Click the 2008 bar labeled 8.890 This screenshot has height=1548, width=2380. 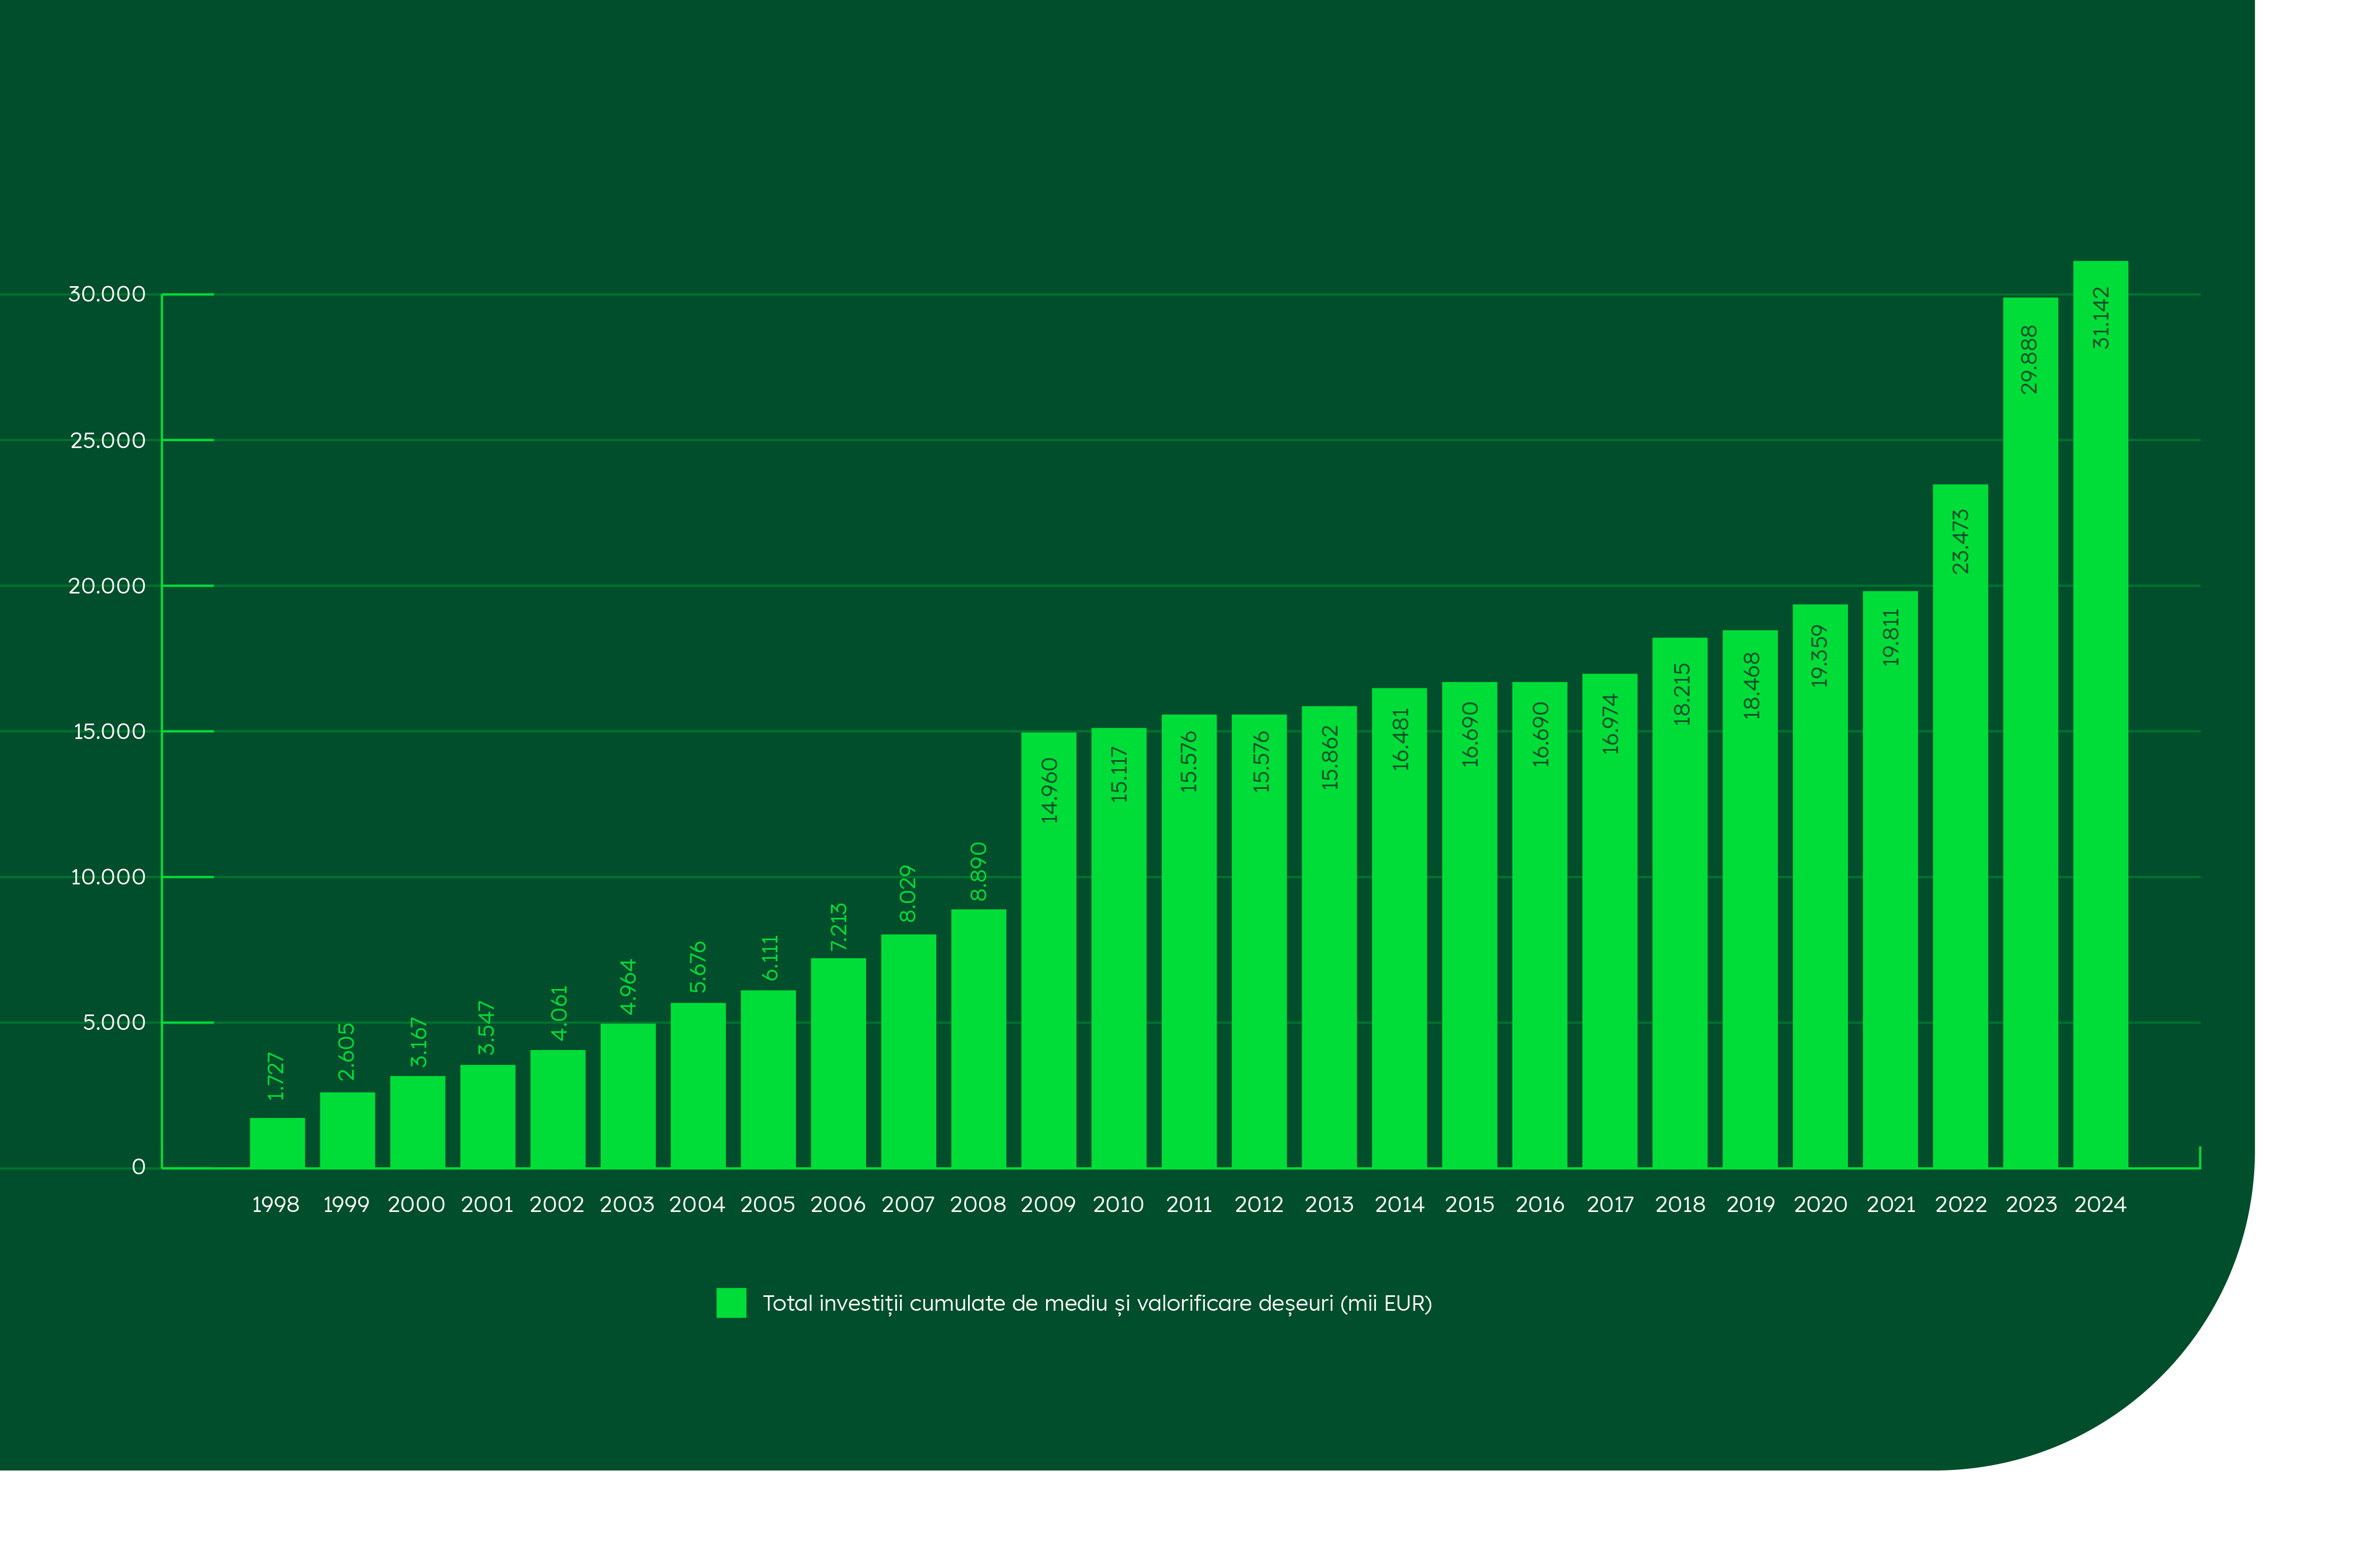[978, 1038]
